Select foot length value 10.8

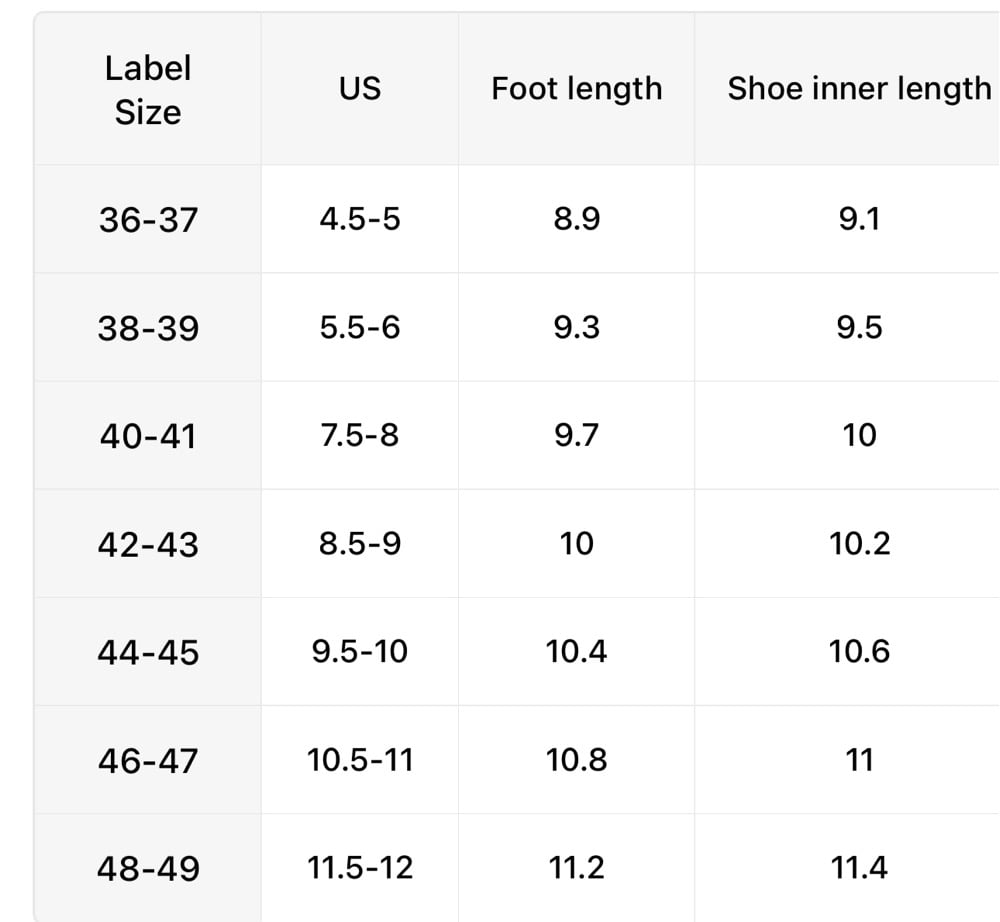tap(577, 760)
